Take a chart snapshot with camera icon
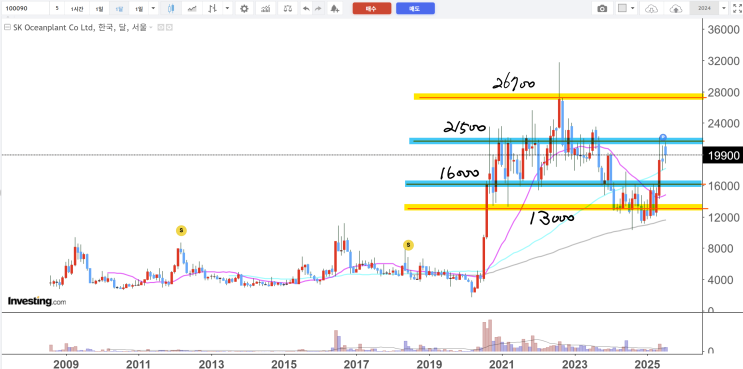This screenshot has width=743, height=369. 602,9
